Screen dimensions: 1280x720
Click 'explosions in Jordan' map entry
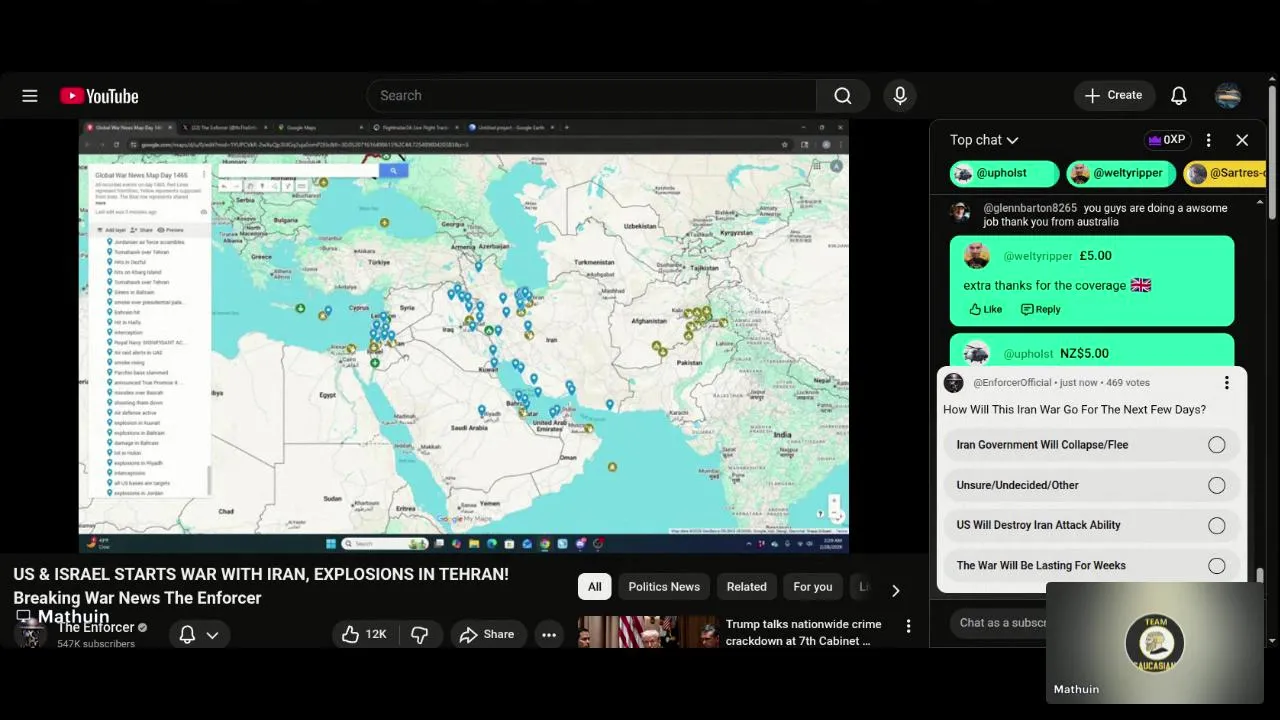pyautogui.click(x=139, y=493)
